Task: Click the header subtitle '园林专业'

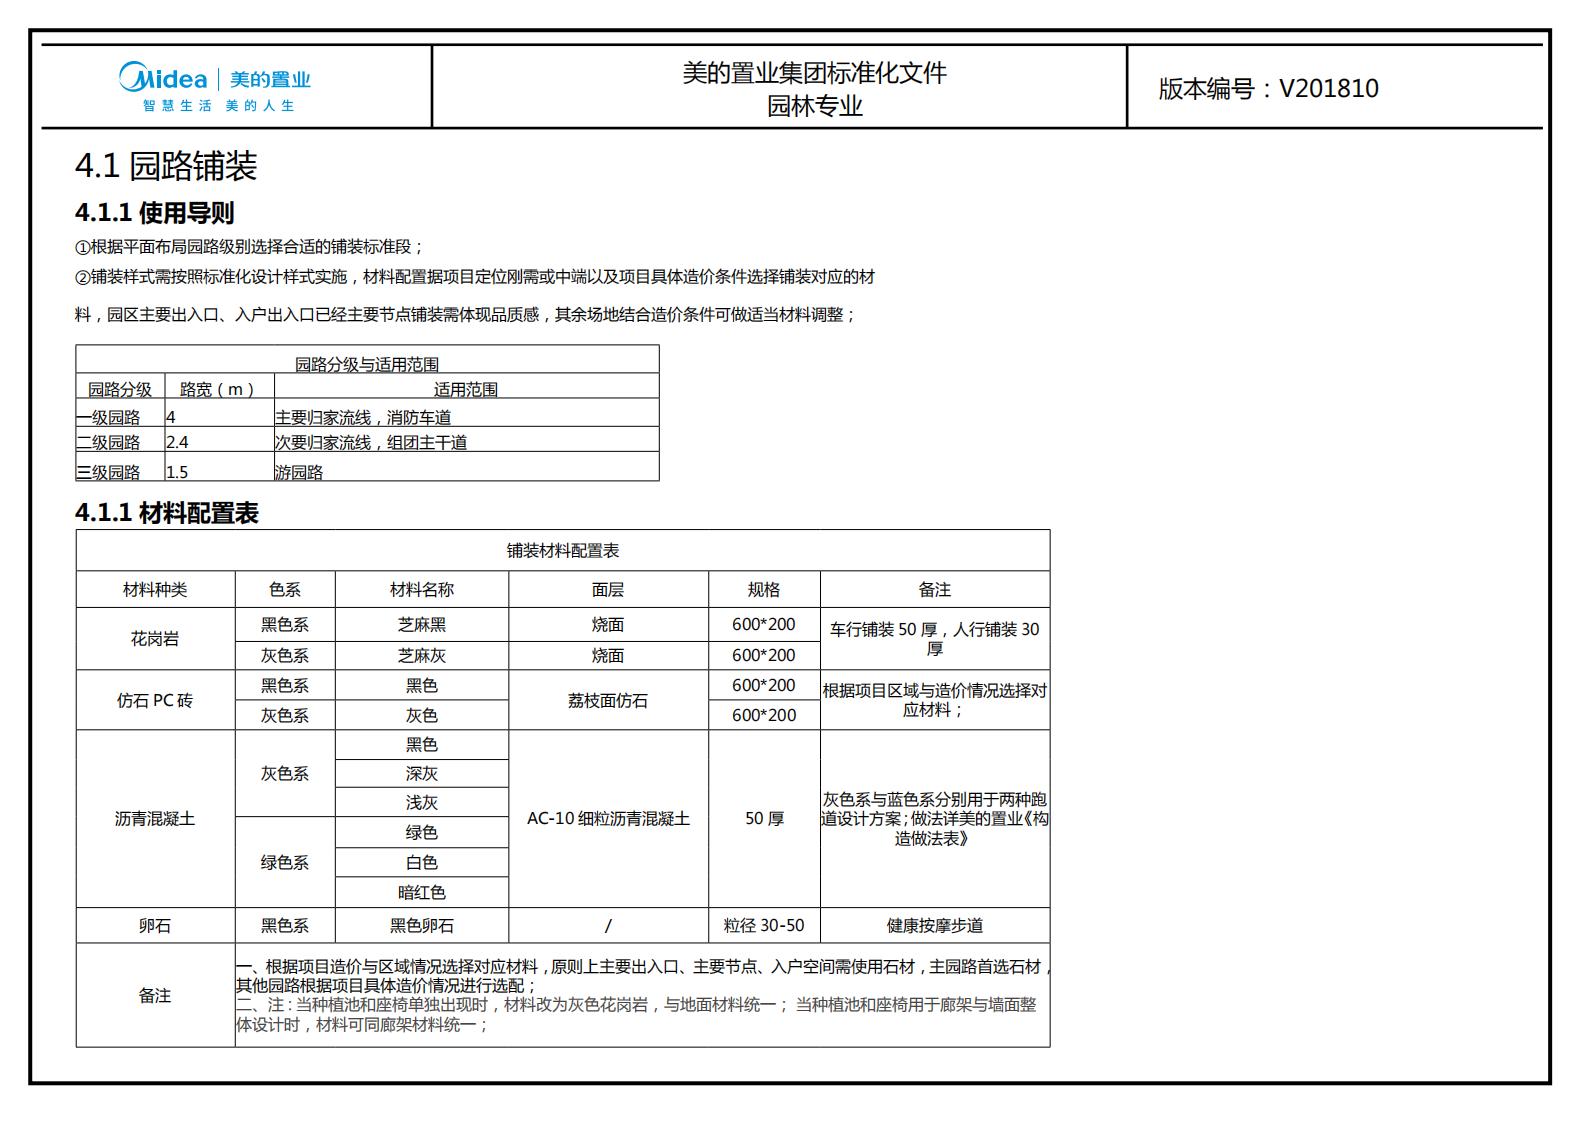Action: pyautogui.click(x=814, y=106)
